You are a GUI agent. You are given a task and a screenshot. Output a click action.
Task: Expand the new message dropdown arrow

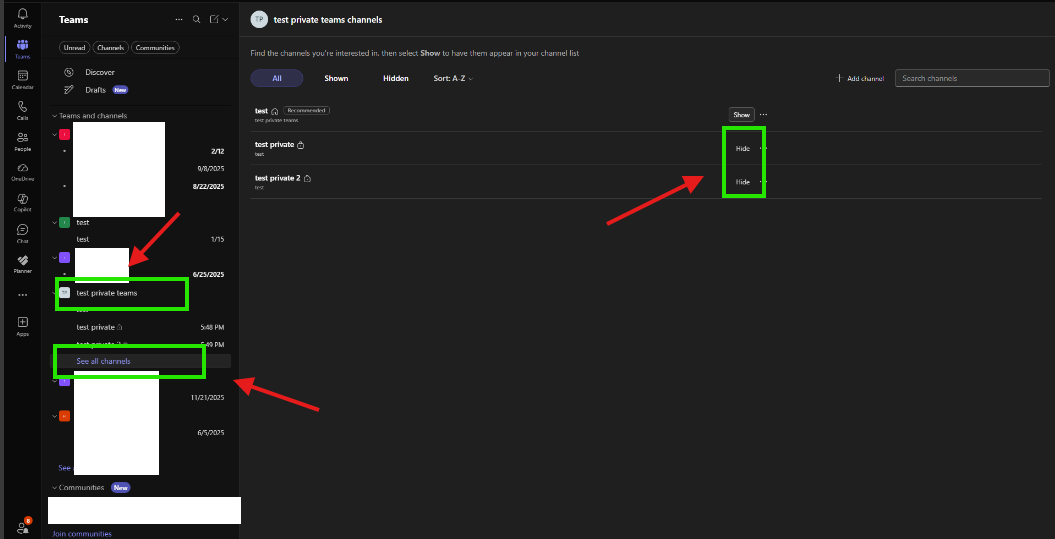225,20
